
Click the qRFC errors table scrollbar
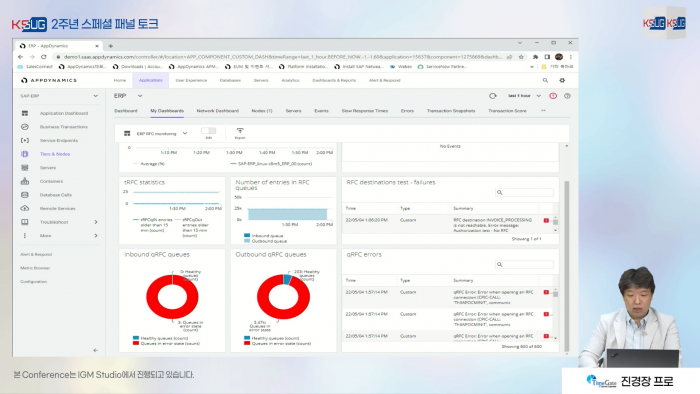(555, 294)
